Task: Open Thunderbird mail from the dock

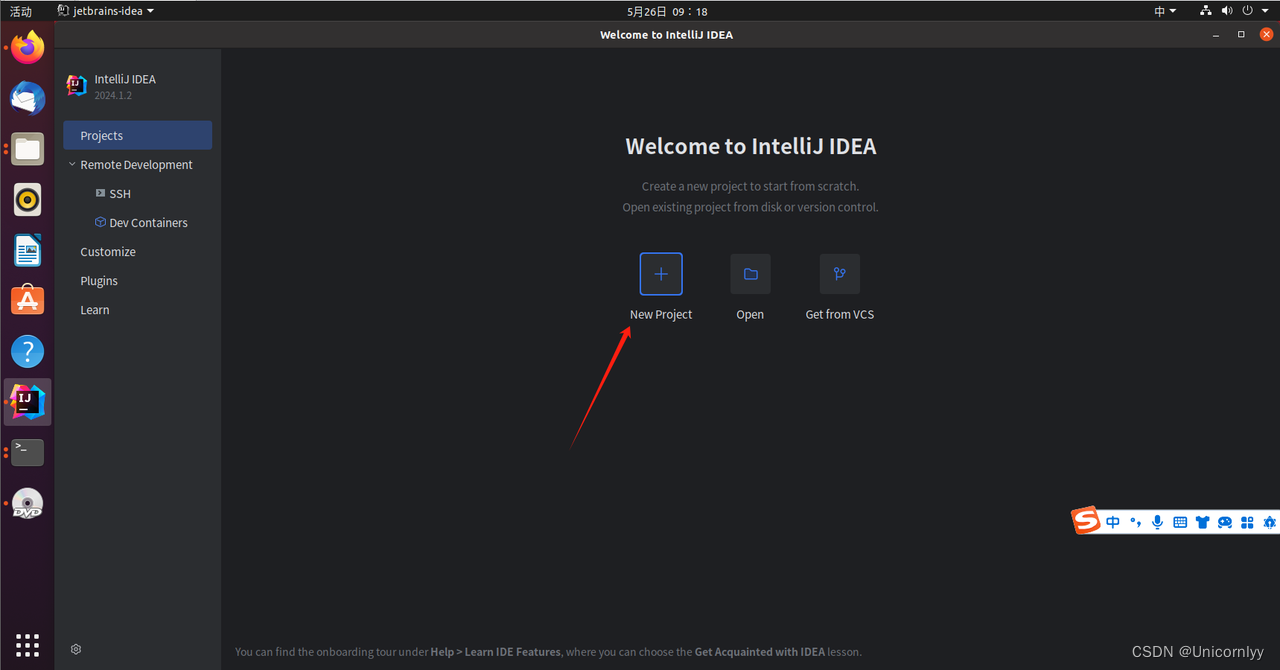Action: [x=28, y=98]
